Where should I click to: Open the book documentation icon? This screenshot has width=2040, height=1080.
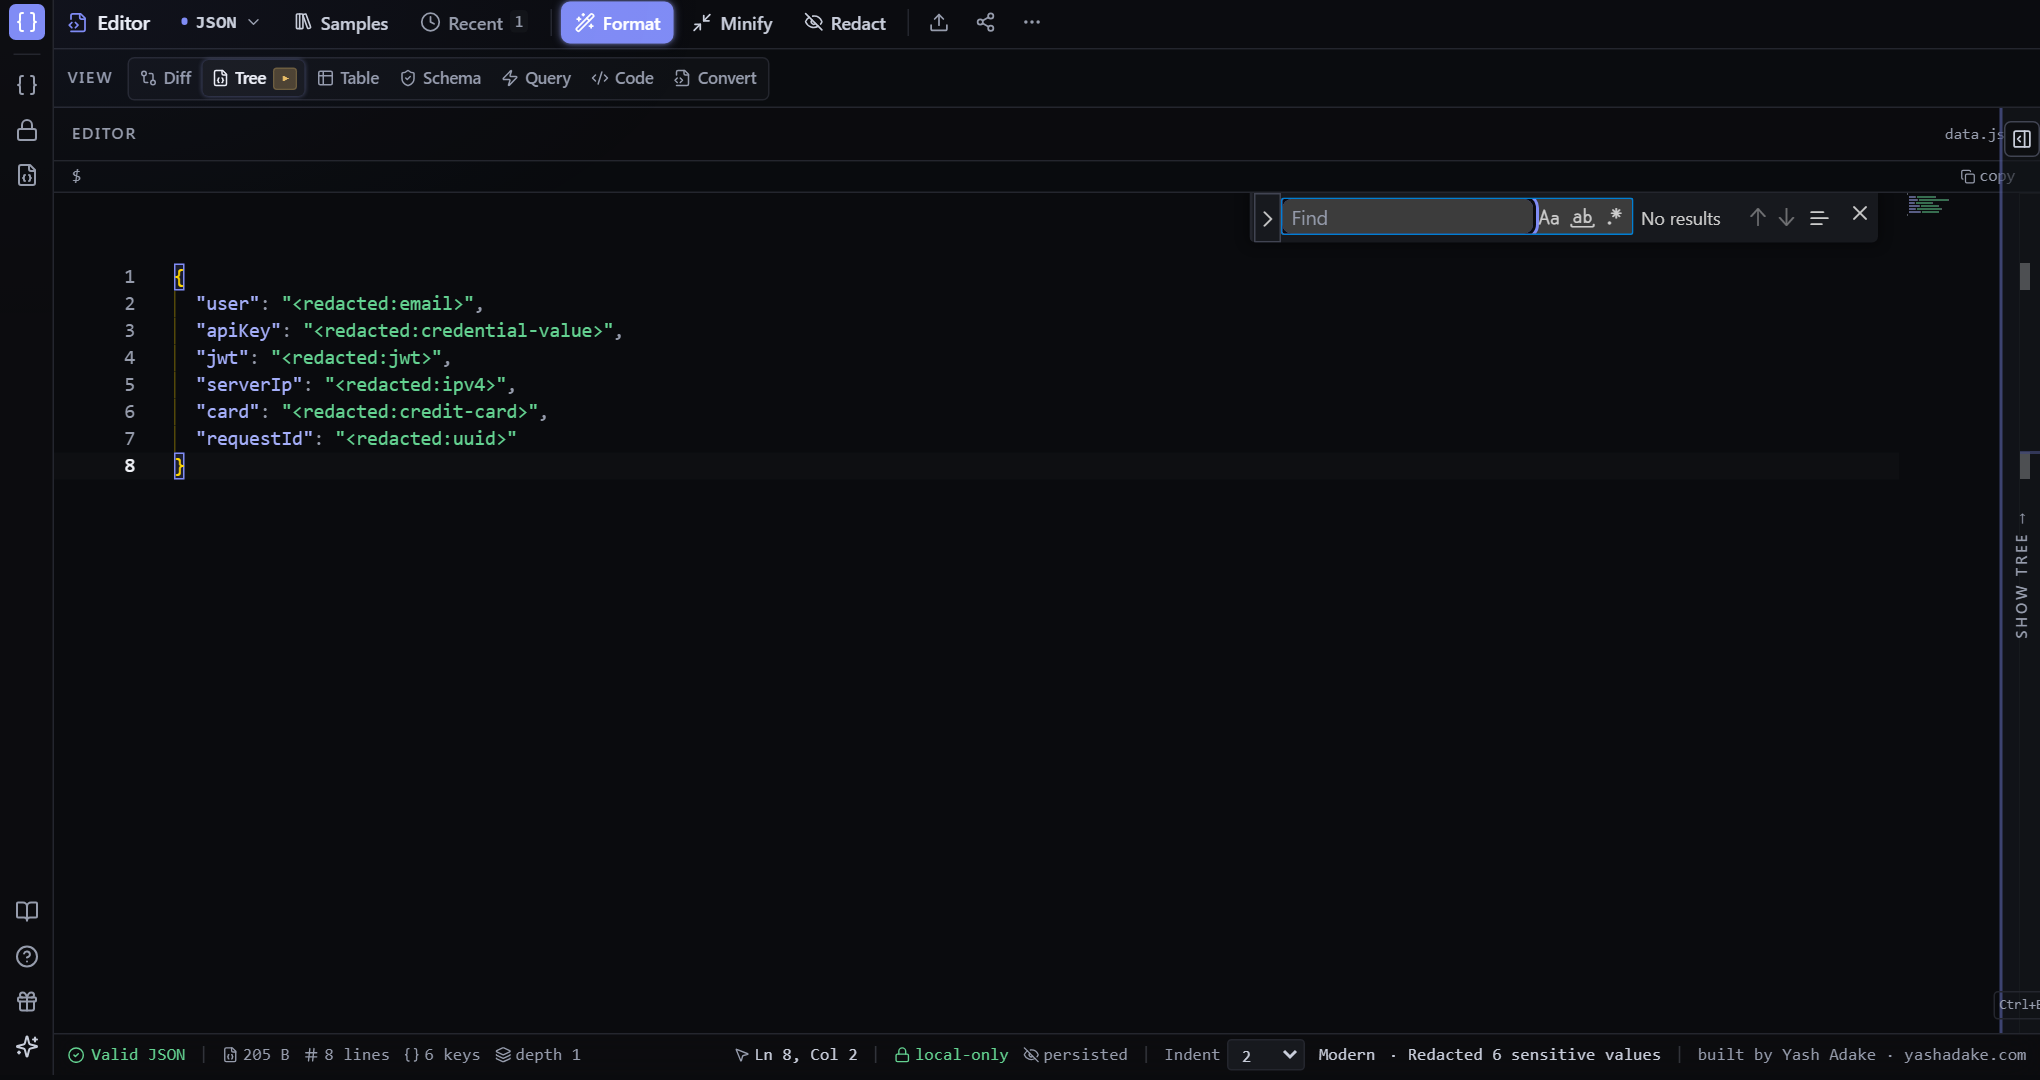[x=27, y=911]
